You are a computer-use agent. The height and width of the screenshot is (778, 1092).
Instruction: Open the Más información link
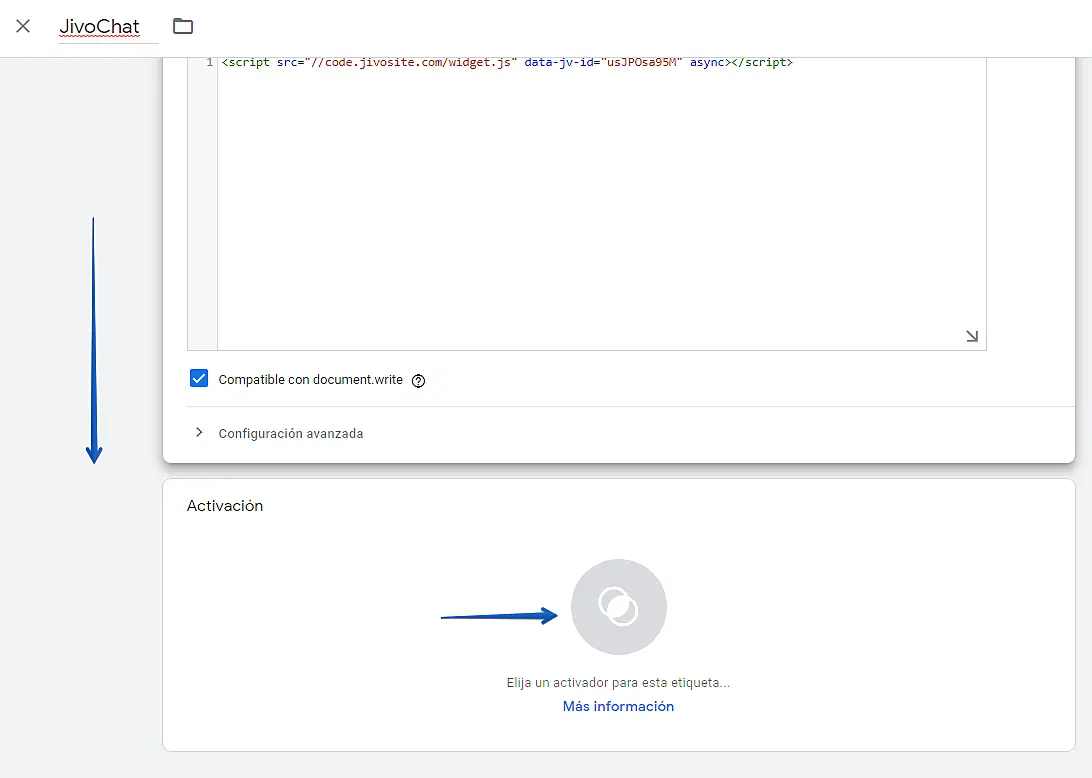(618, 706)
